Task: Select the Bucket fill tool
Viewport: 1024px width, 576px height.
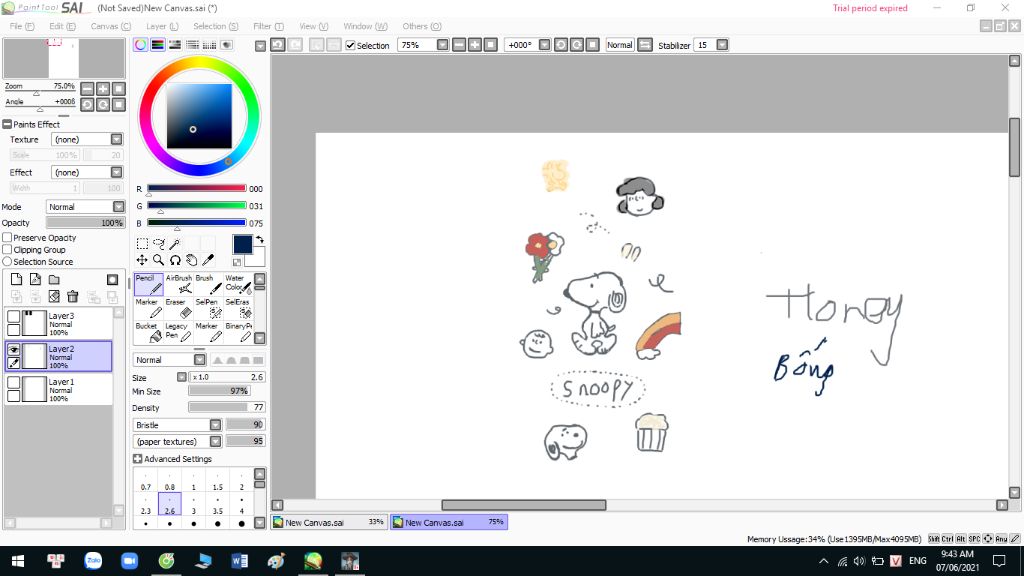Action: pyautogui.click(x=148, y=332)
